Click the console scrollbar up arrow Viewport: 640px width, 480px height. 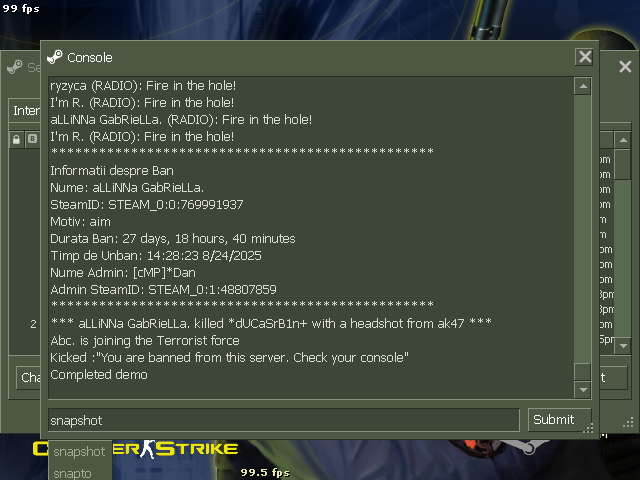(x=583, y=86)
